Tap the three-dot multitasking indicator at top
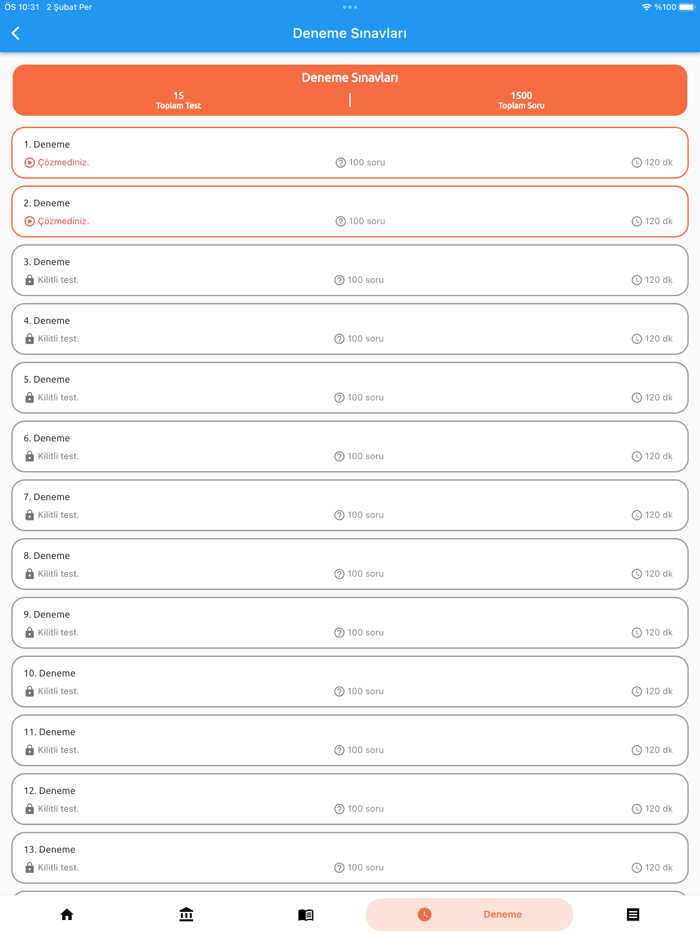This screenshot has height=934, width=700. (x=350, y=7)
